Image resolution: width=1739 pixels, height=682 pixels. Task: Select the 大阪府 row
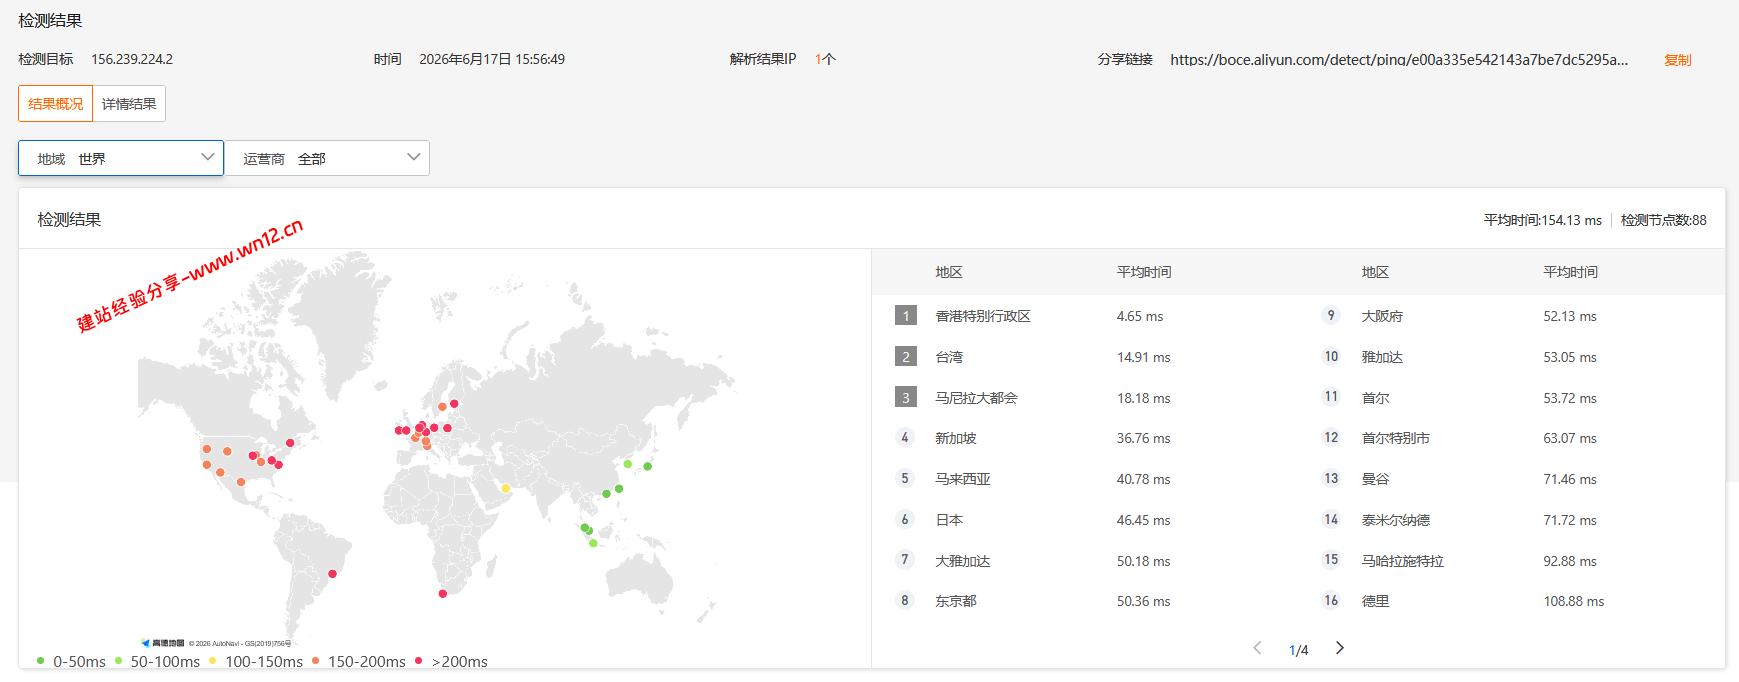coord(1512,316)
